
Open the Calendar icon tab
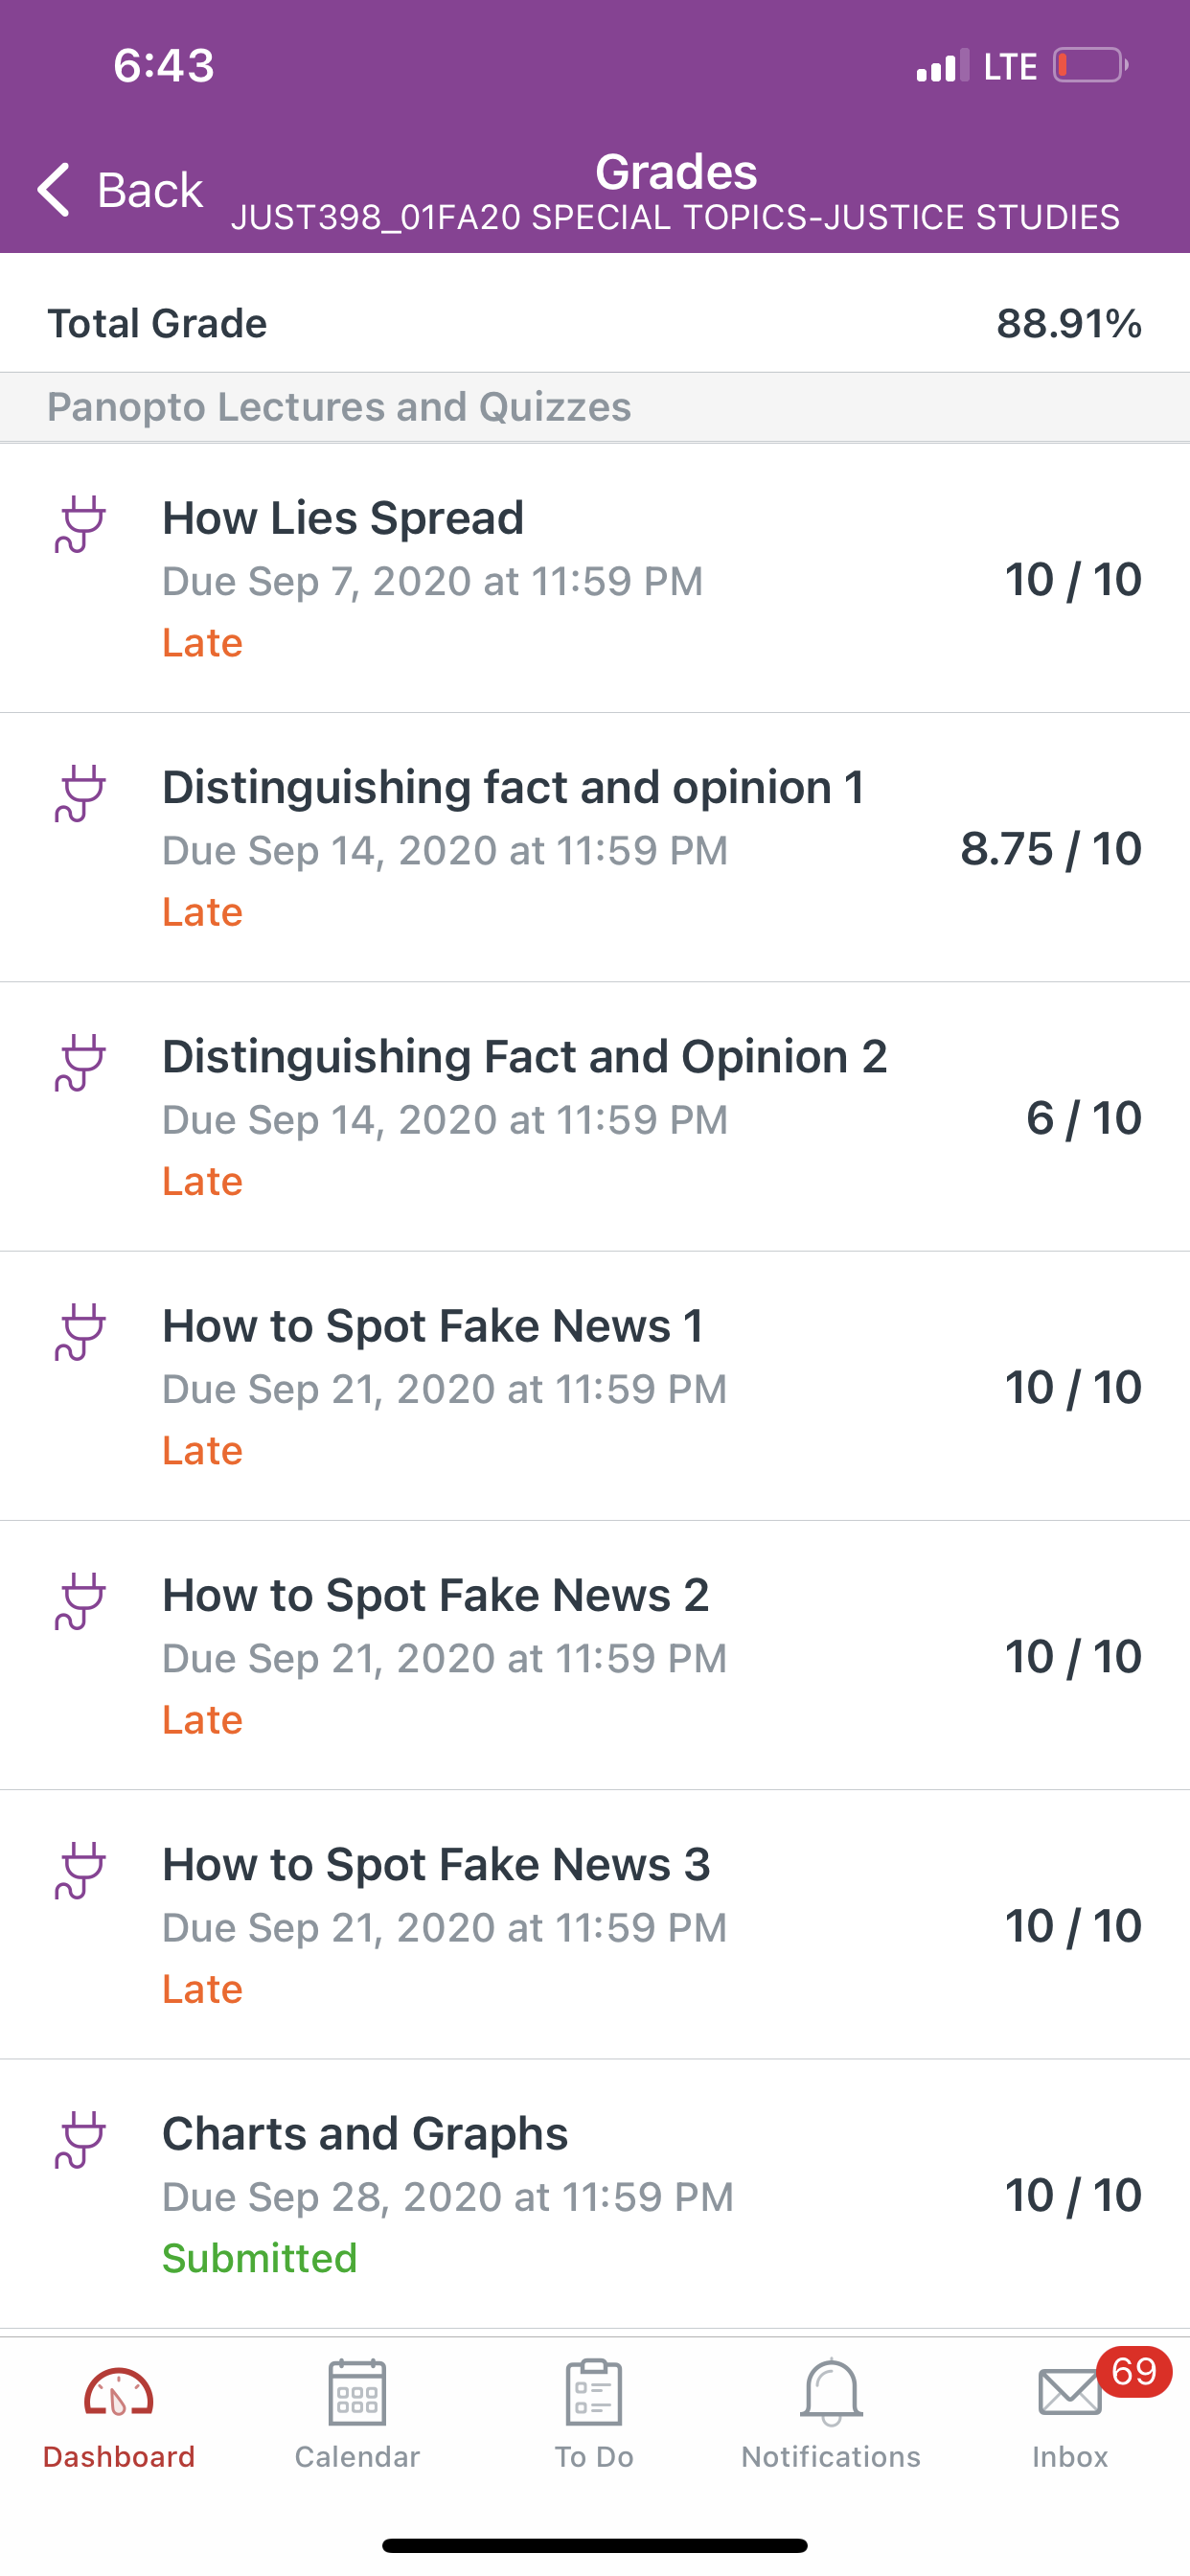[x=357, y=2392]
